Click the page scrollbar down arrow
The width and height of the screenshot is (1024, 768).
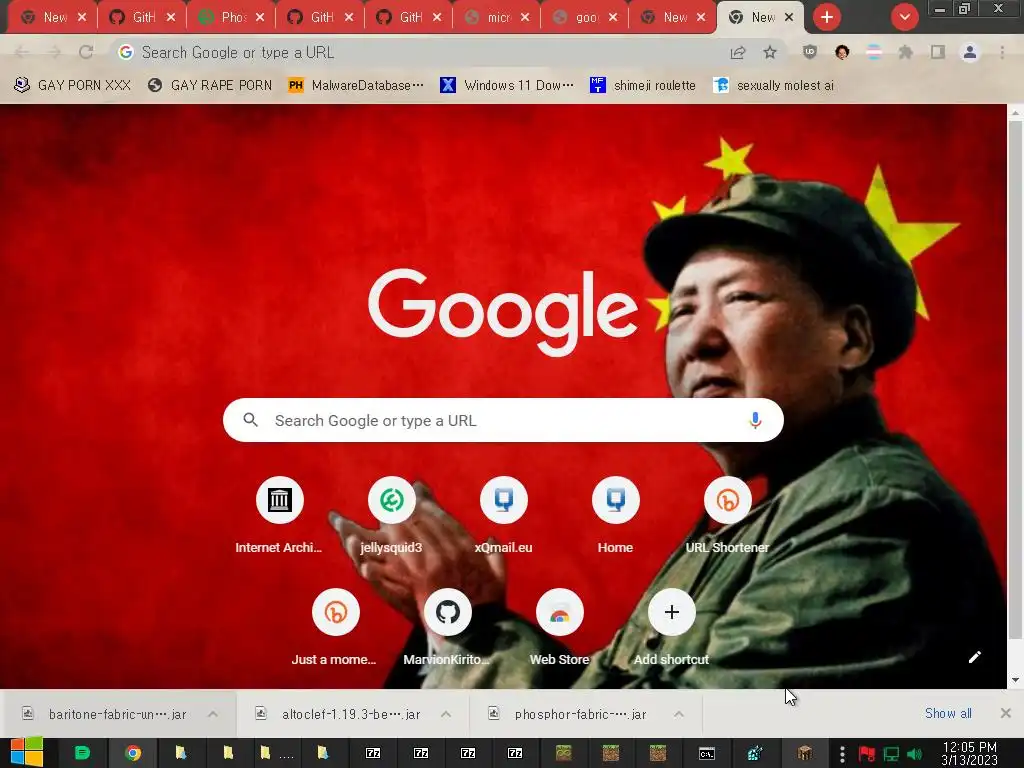(x=1015, y=680)
